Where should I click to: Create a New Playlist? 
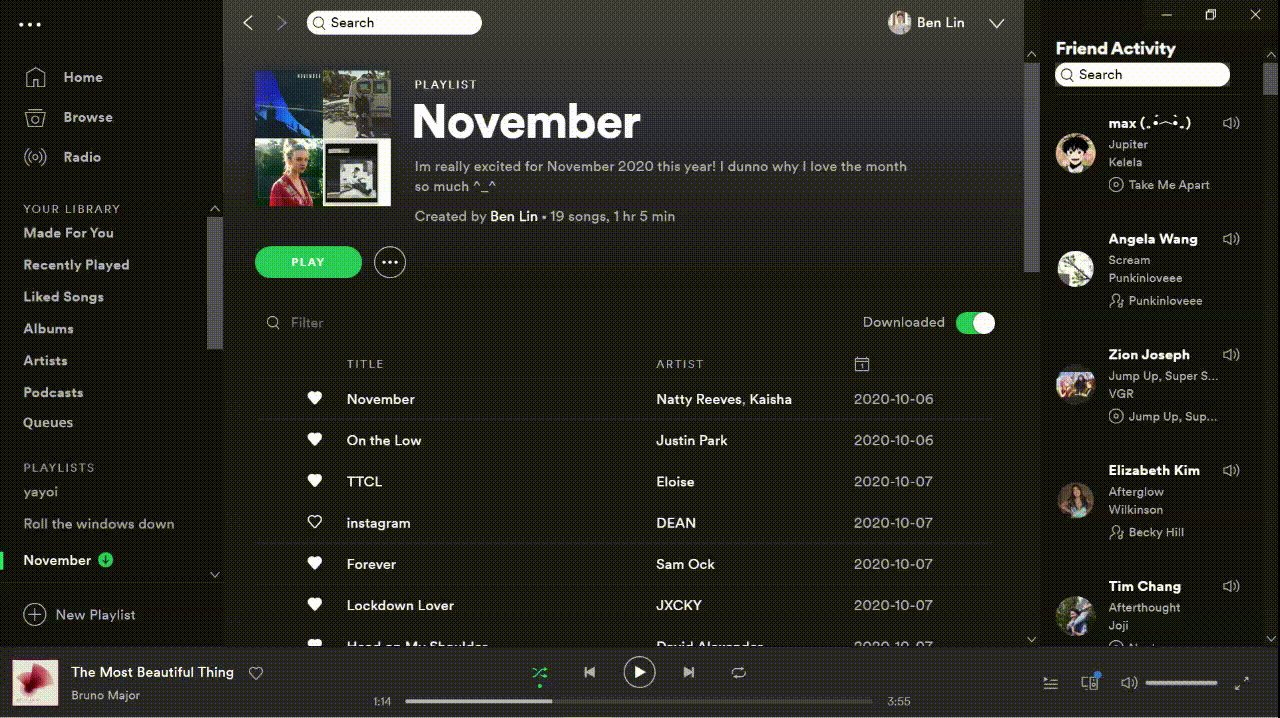click(x=80, y=615)
